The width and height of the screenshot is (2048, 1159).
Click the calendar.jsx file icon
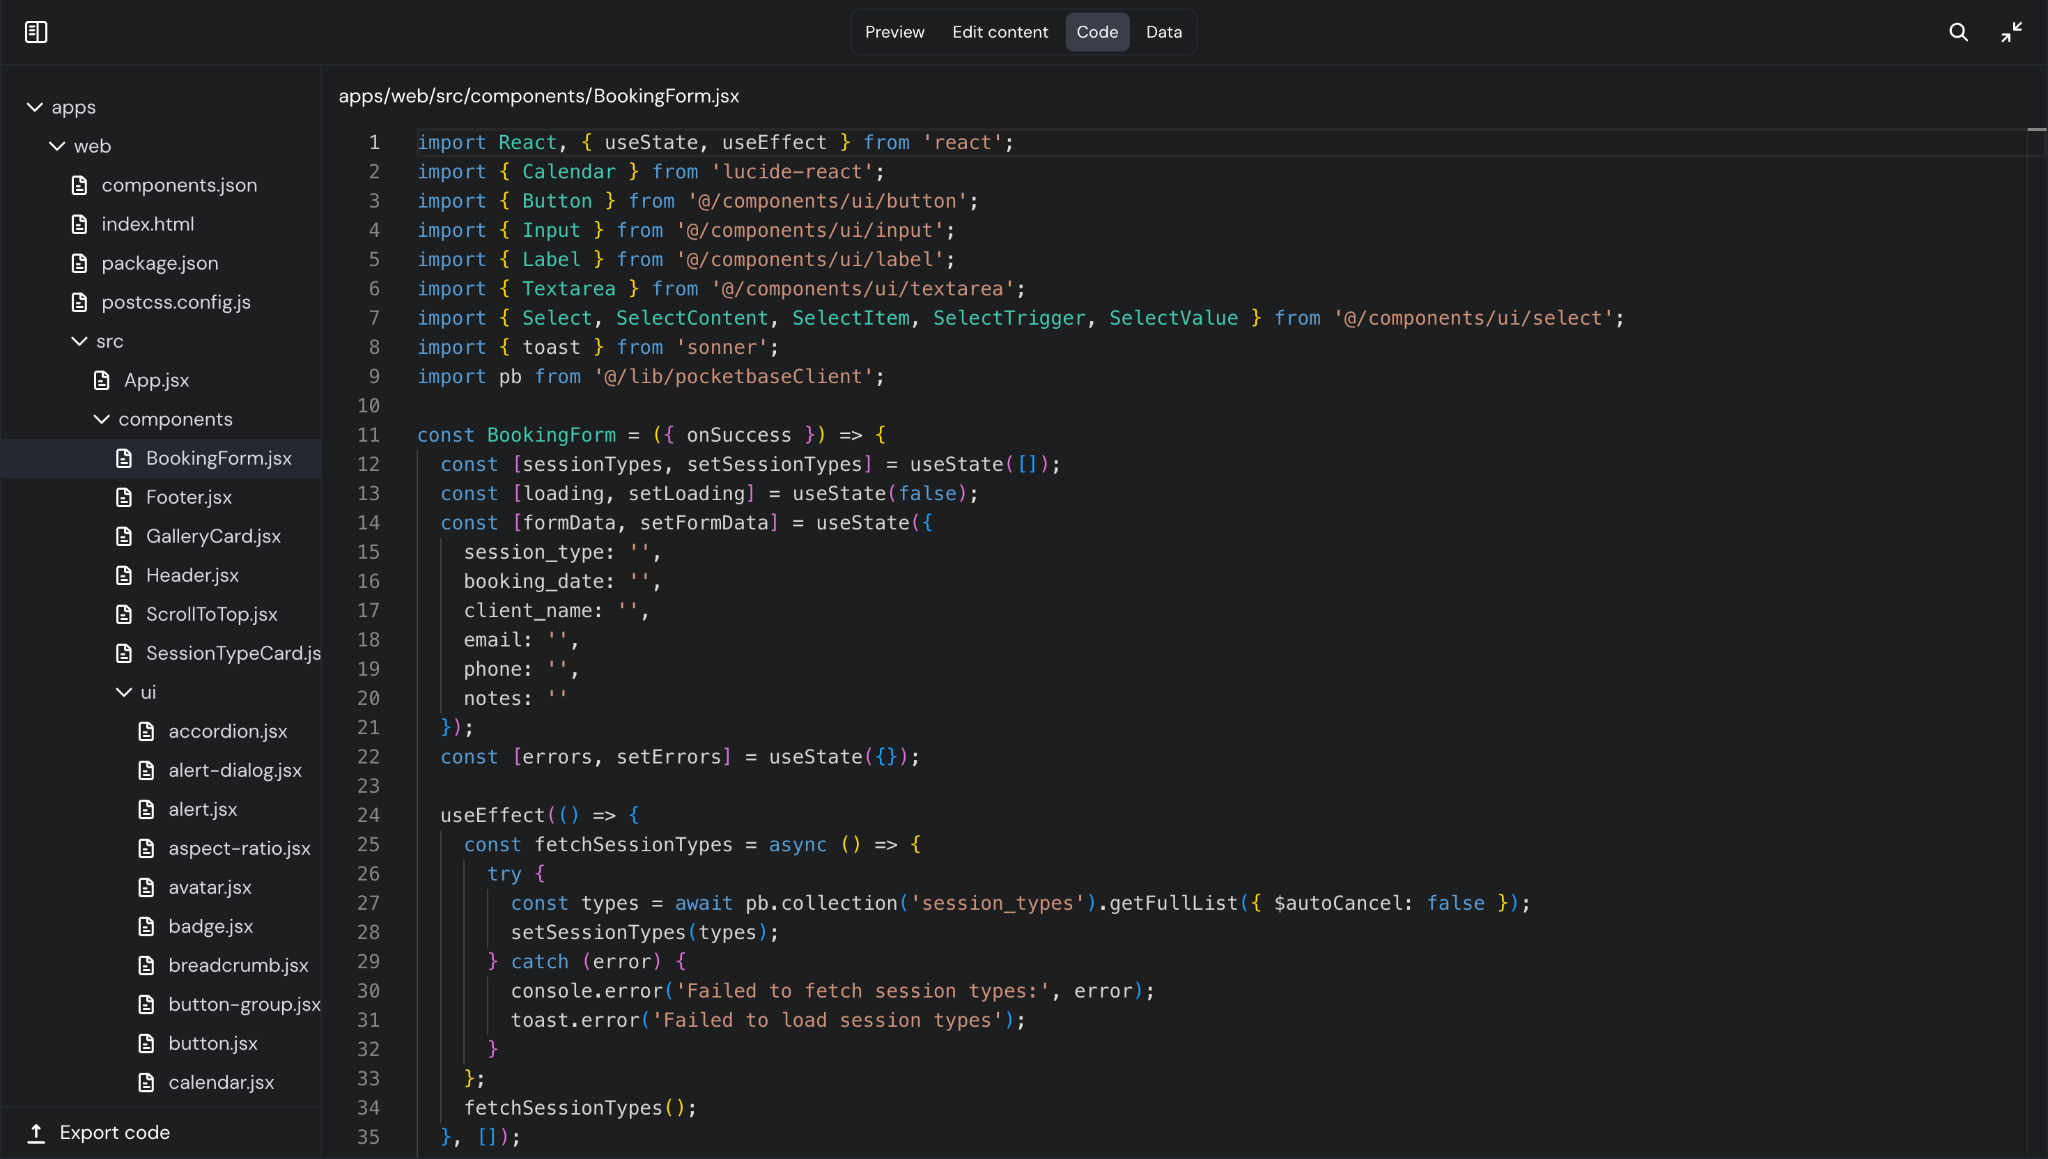tap(146, 1082)
